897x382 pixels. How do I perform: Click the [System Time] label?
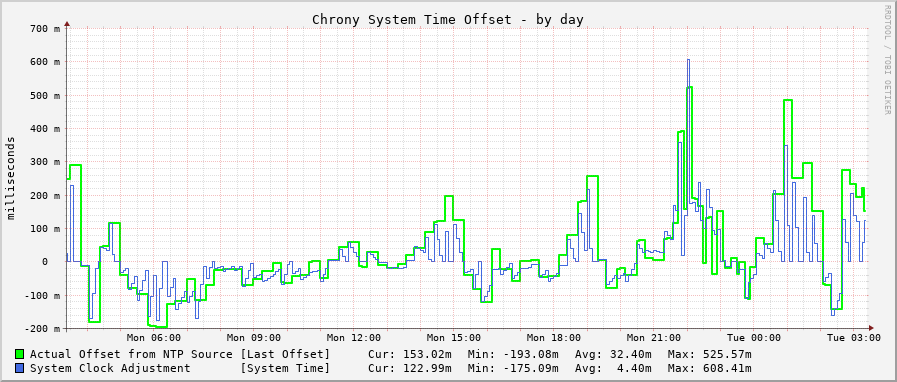(285, 368)
